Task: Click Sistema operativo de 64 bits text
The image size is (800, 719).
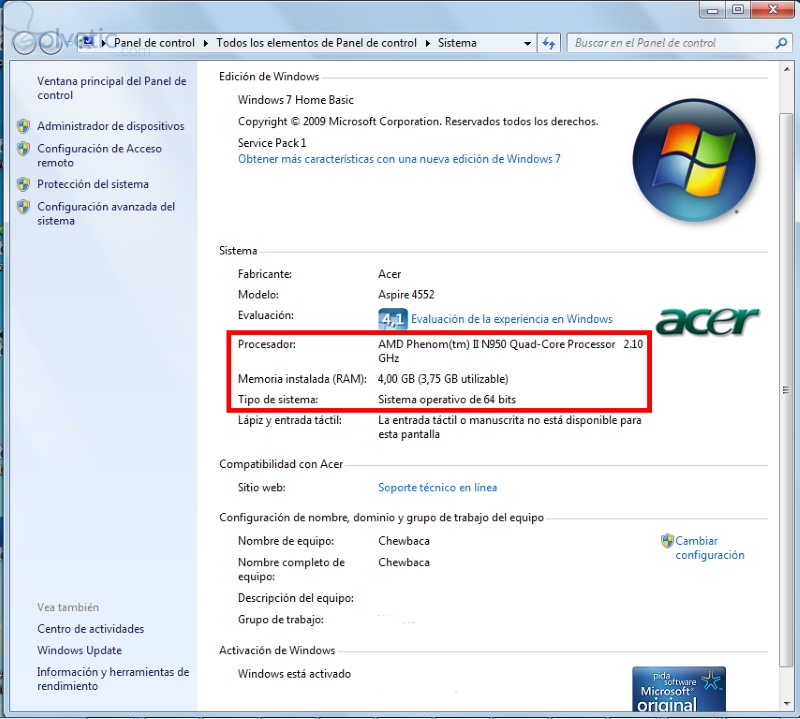Action: click(447, 400)
